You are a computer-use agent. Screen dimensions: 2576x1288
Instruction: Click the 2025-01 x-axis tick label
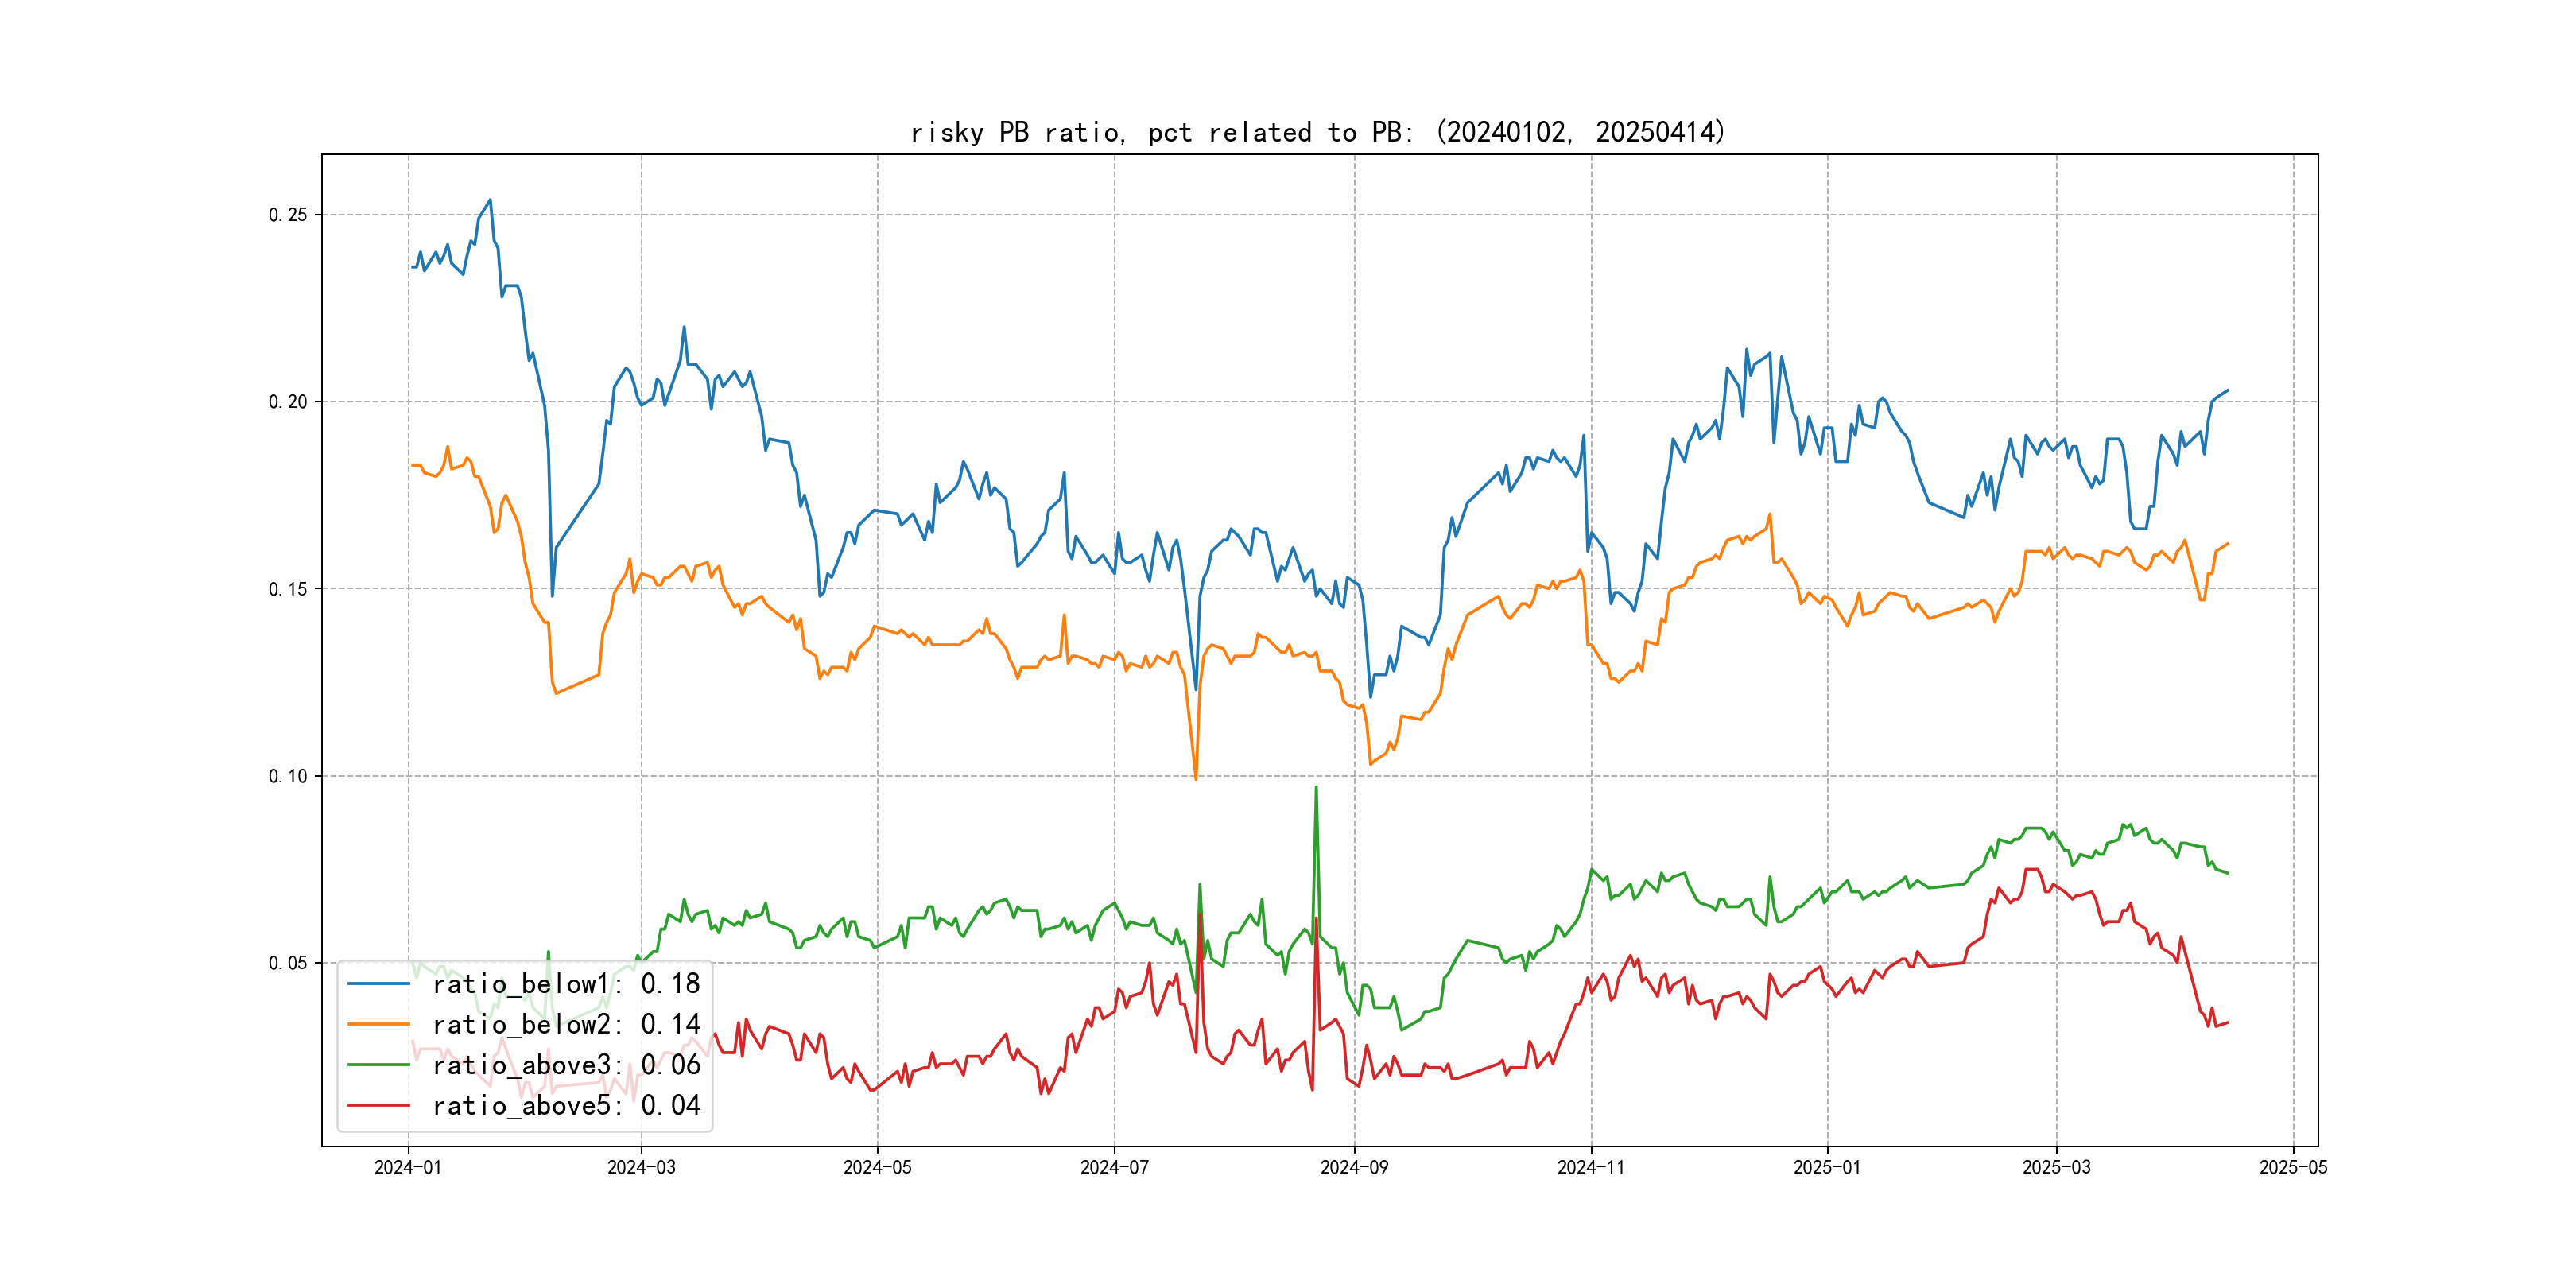coord(1827,1168)
